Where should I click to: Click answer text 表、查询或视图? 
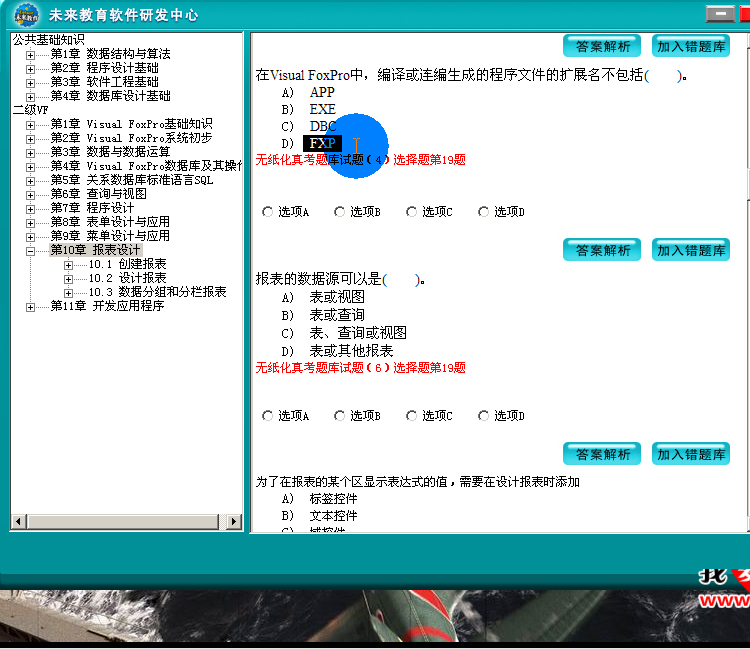click(x=358, y=333)
